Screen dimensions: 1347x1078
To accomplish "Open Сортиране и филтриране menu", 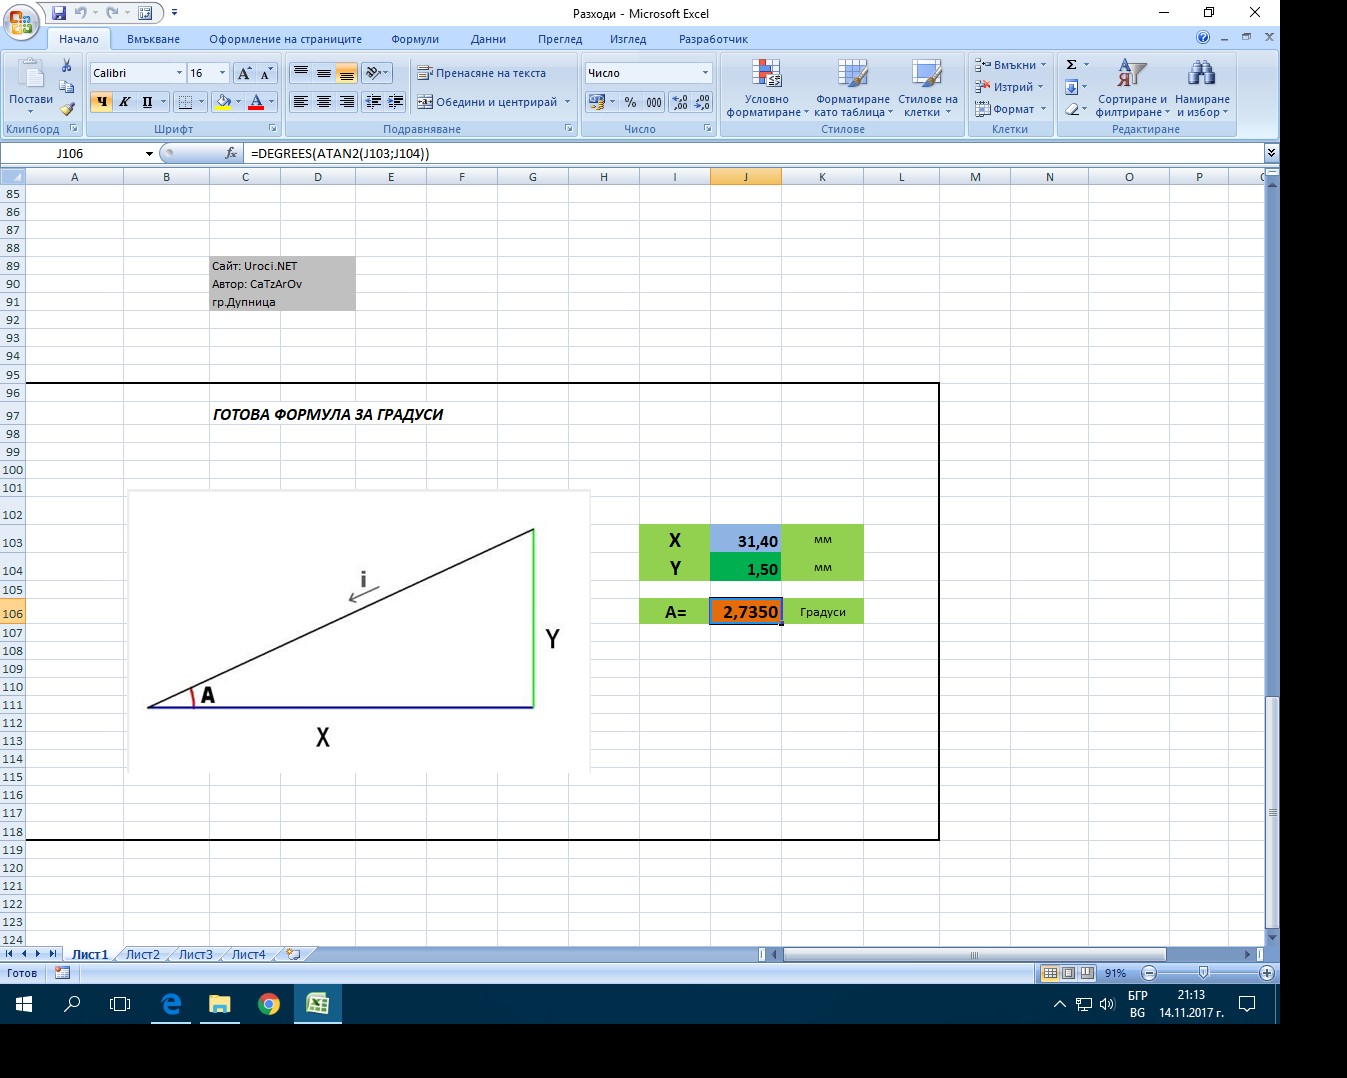I will (x=1132, y=88).
